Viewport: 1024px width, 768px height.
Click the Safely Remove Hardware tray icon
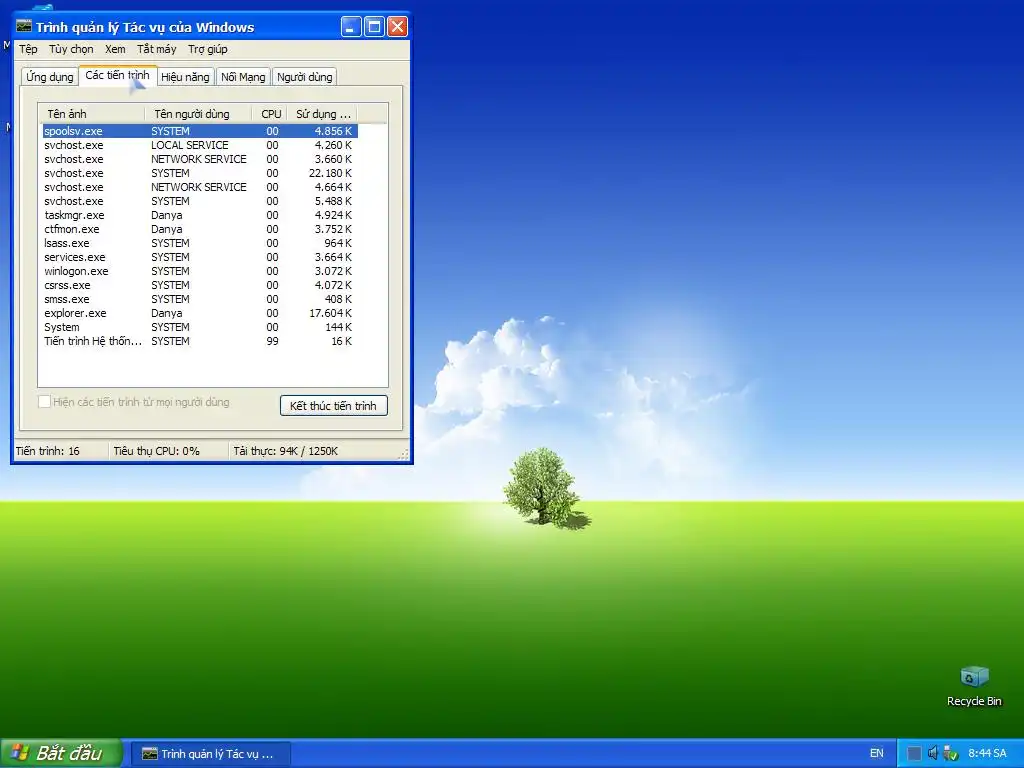(x=950, y=753)
